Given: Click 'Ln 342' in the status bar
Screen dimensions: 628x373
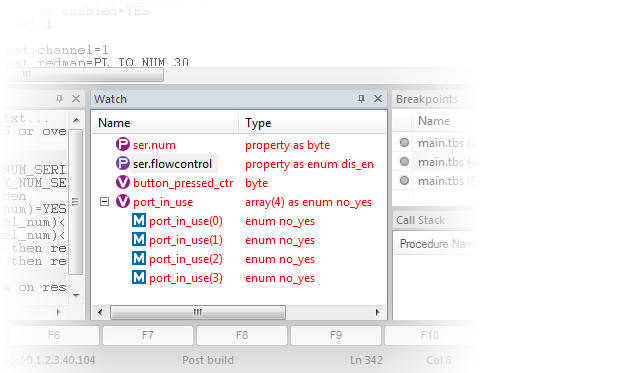Looking at the screenshot, I should tap(366, 360).
